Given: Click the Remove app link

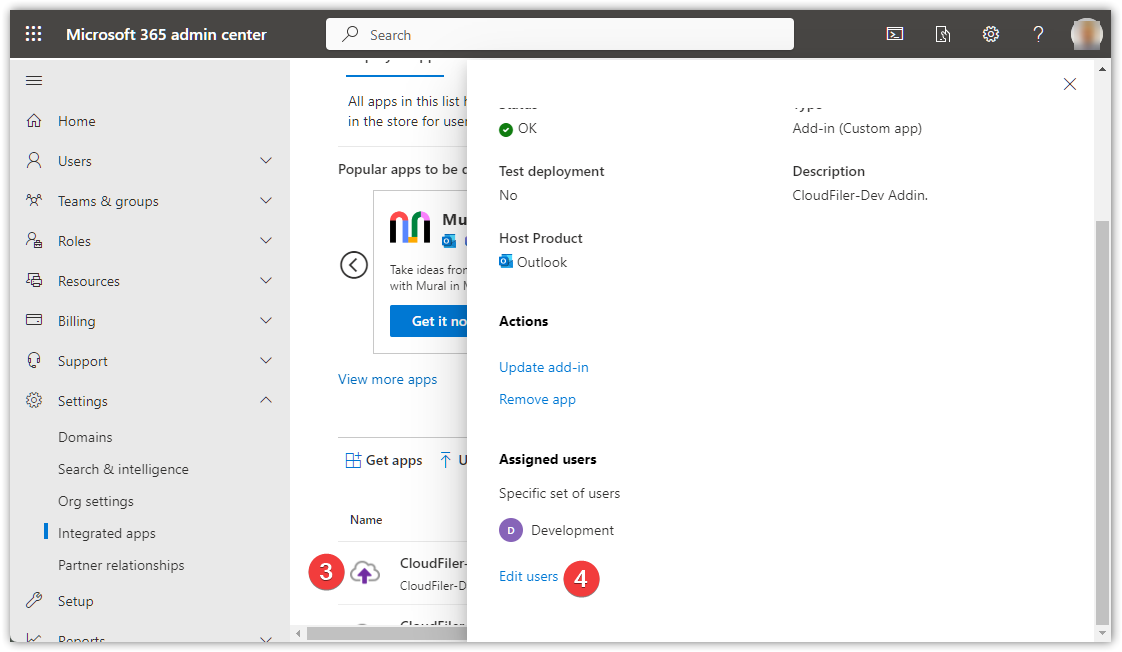Looking at the screenshot, I should pos(537,399).
